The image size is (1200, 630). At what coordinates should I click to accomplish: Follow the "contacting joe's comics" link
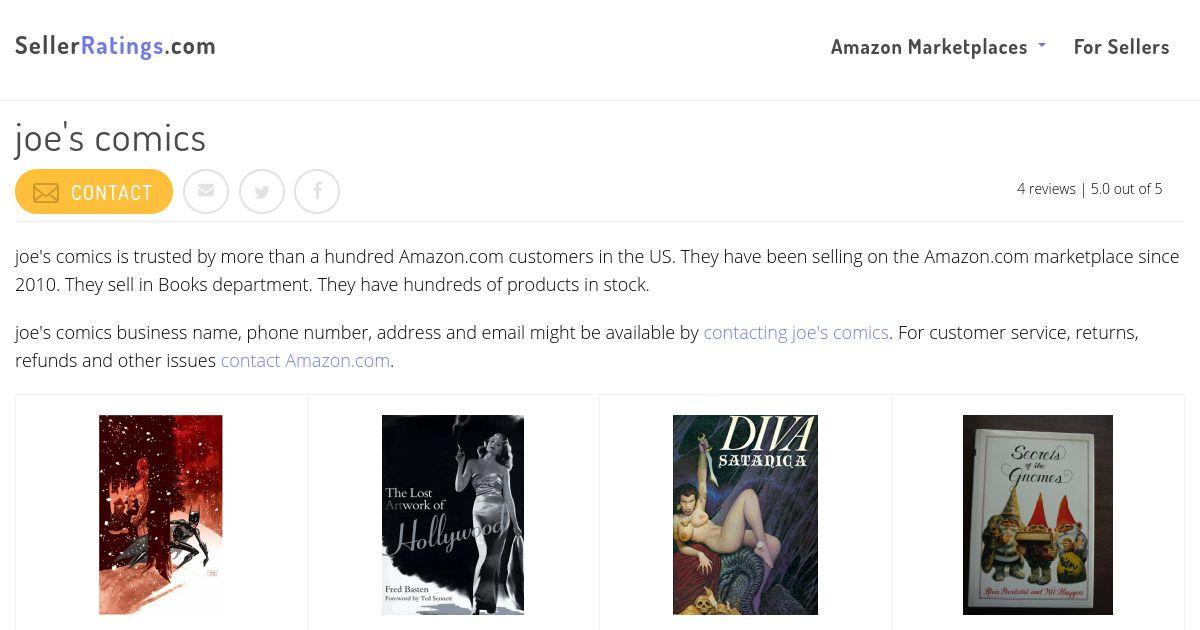coord(796,332)
